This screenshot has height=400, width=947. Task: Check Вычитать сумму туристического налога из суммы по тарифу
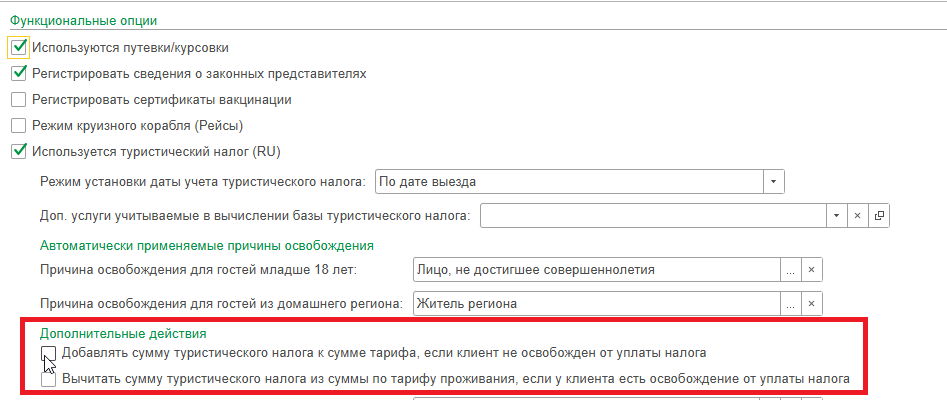(48, 379)
